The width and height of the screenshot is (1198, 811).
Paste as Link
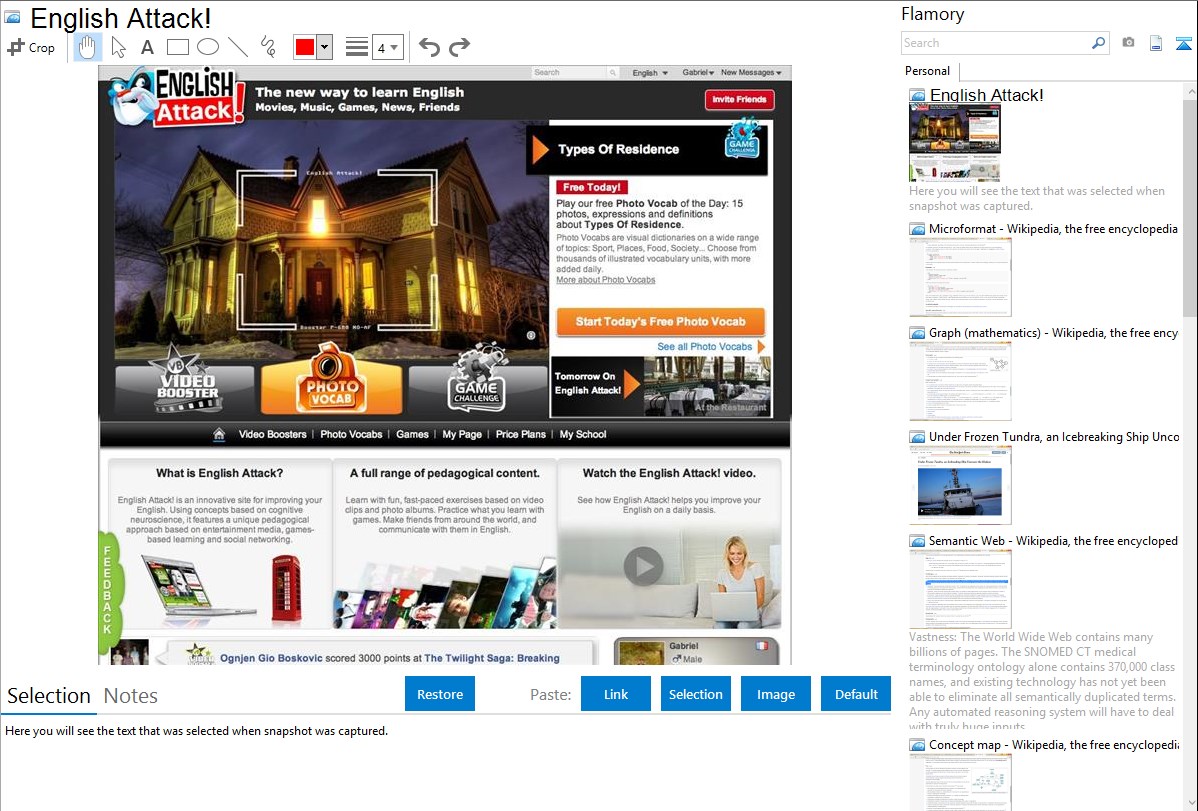point(616,694)
